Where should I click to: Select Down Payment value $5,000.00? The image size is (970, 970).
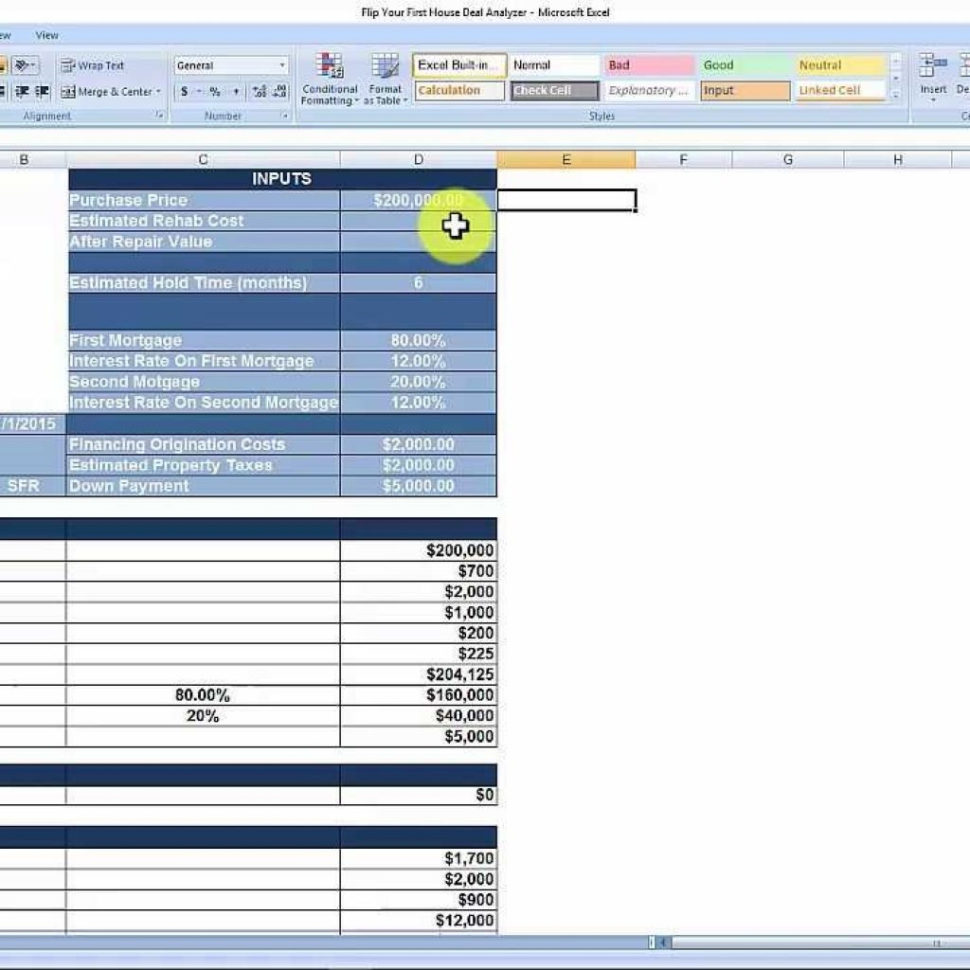[x=418, y=486]
